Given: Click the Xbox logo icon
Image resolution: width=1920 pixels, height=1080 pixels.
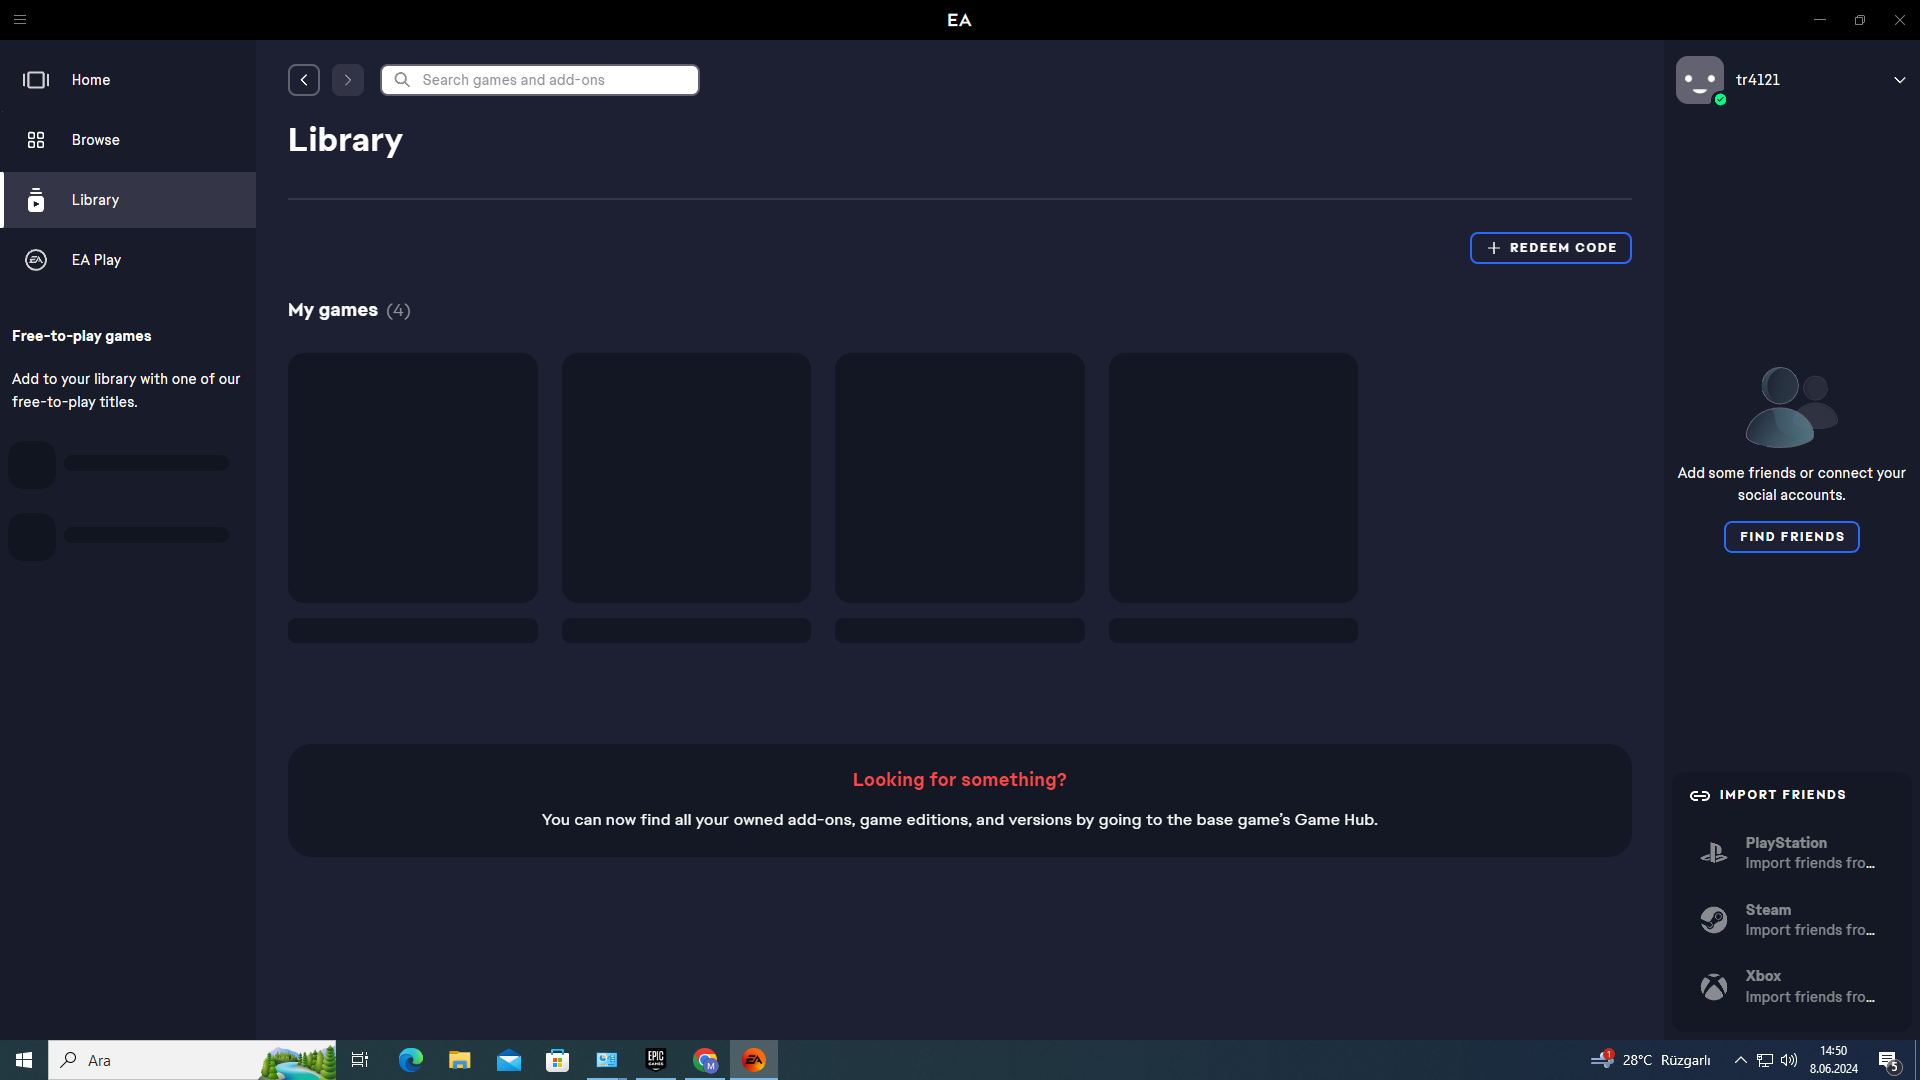Looking at the screenshot, I should (x=1714, y=987).
